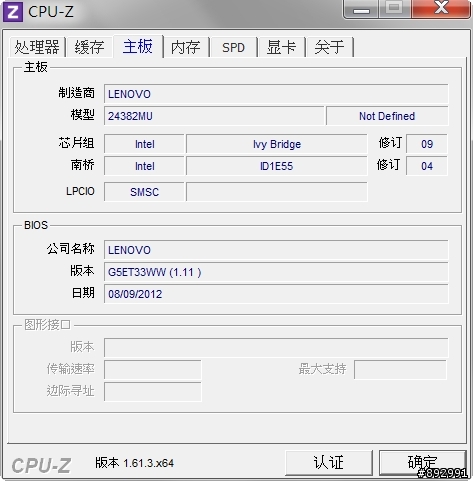Click the 芯片组 label
Screen dimensions: 473x481
(76, 143)
